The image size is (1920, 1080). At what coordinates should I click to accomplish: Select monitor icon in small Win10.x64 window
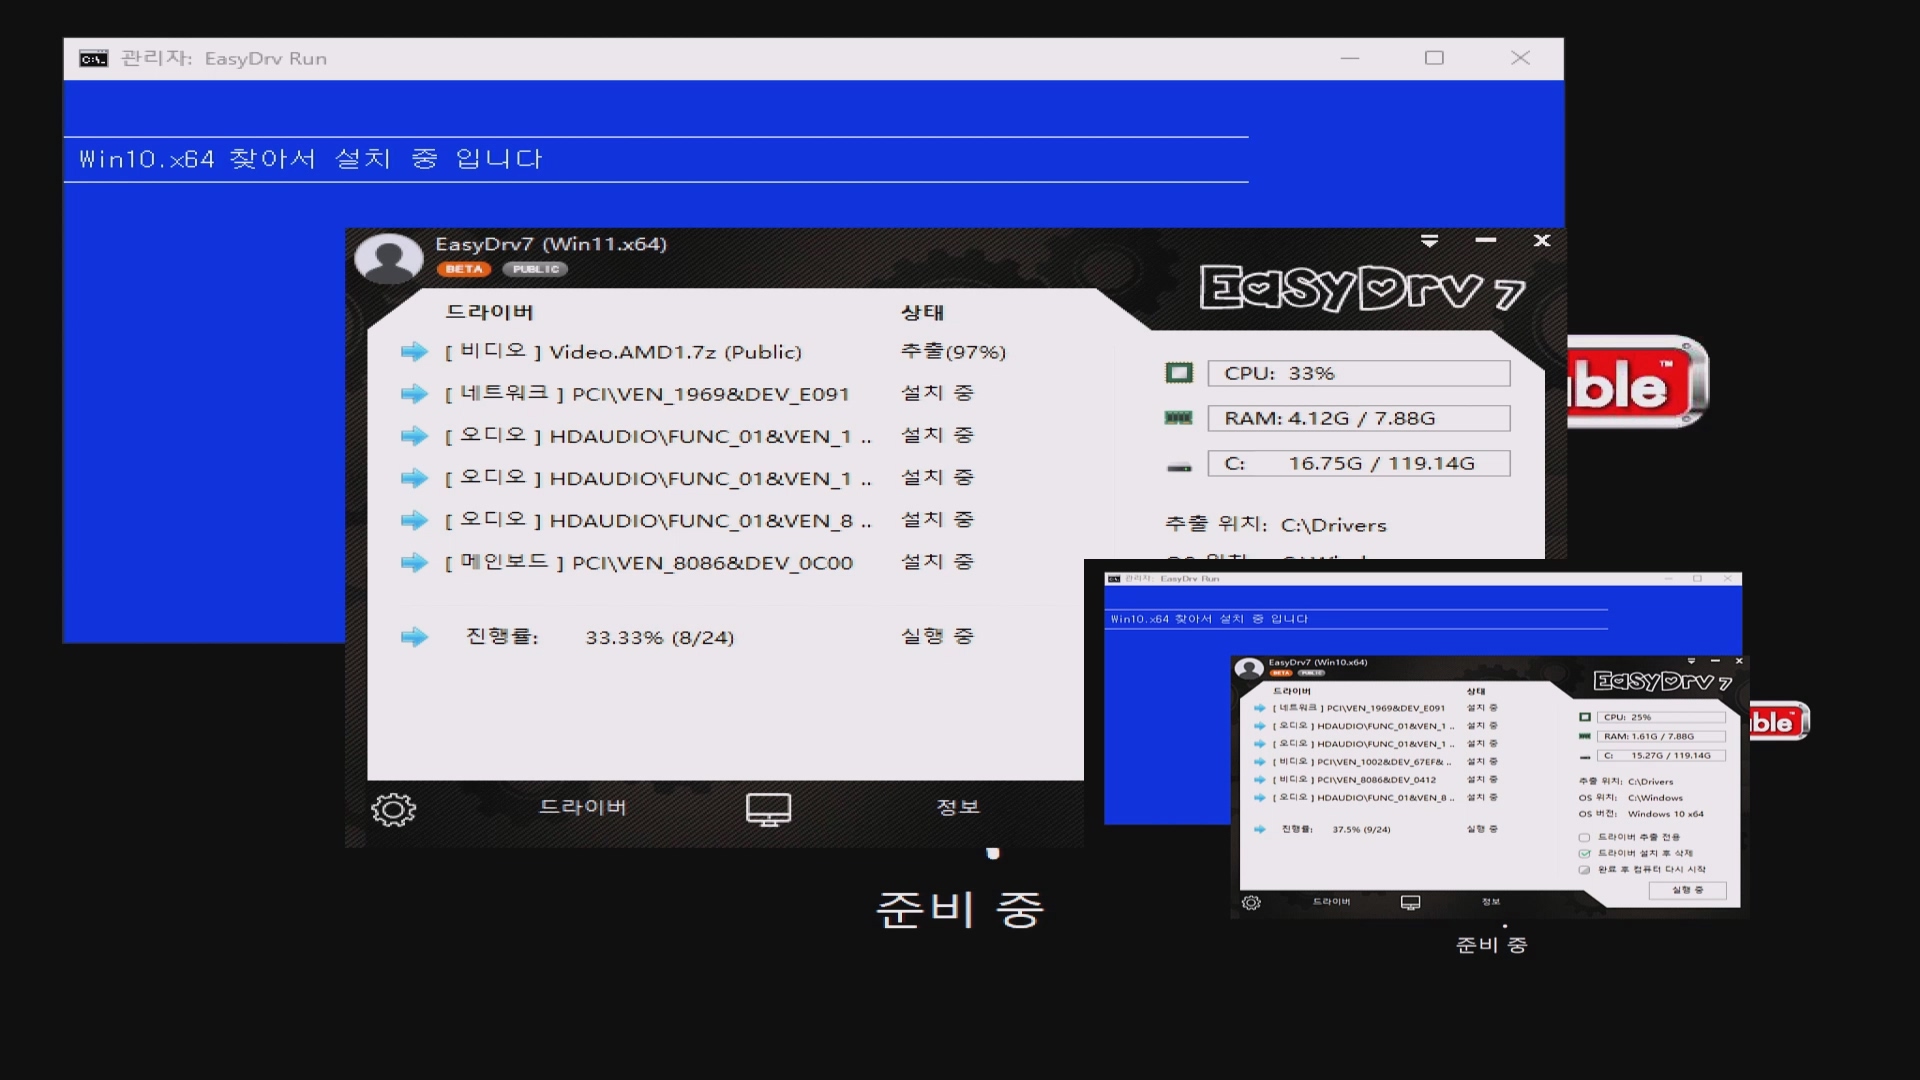[x=1410, y=902]
